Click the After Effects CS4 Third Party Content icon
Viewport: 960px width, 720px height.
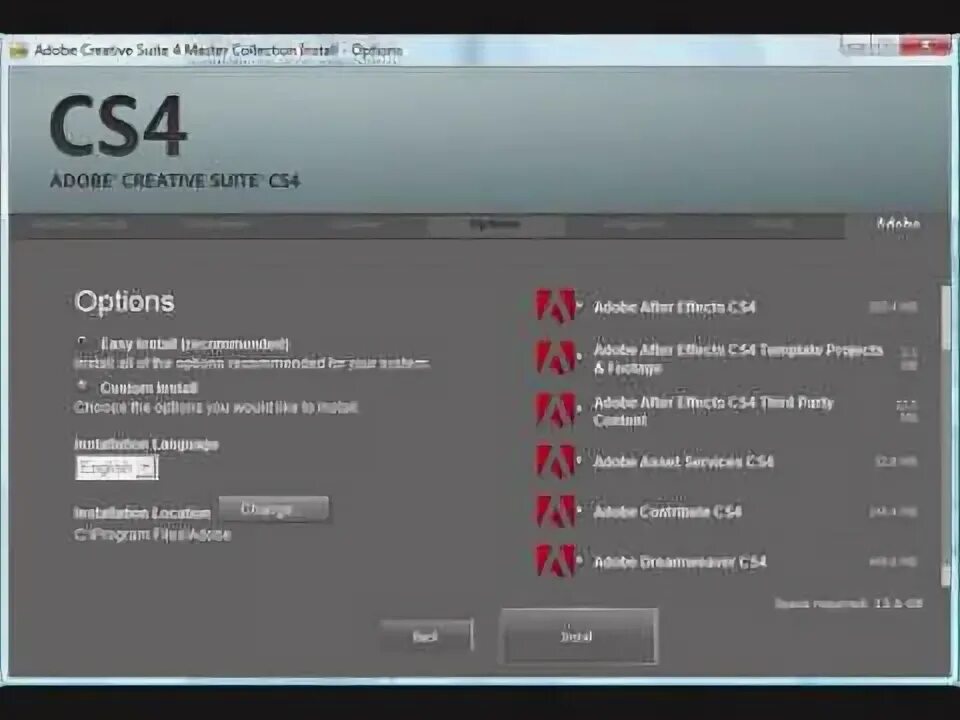click(x=555, y=410)
